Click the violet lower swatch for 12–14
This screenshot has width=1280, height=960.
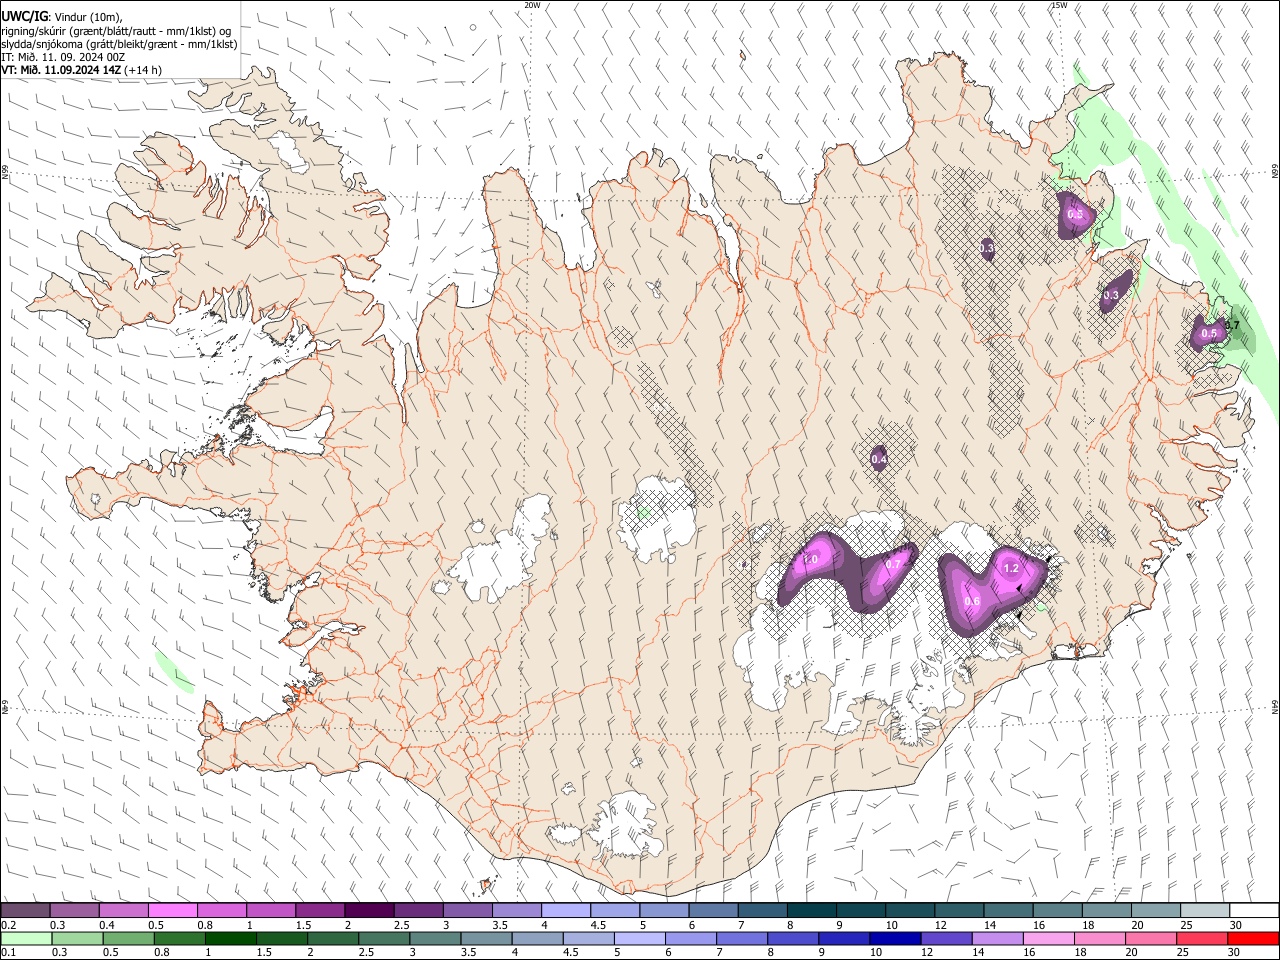pyautogui.click(x=946, y=939)
